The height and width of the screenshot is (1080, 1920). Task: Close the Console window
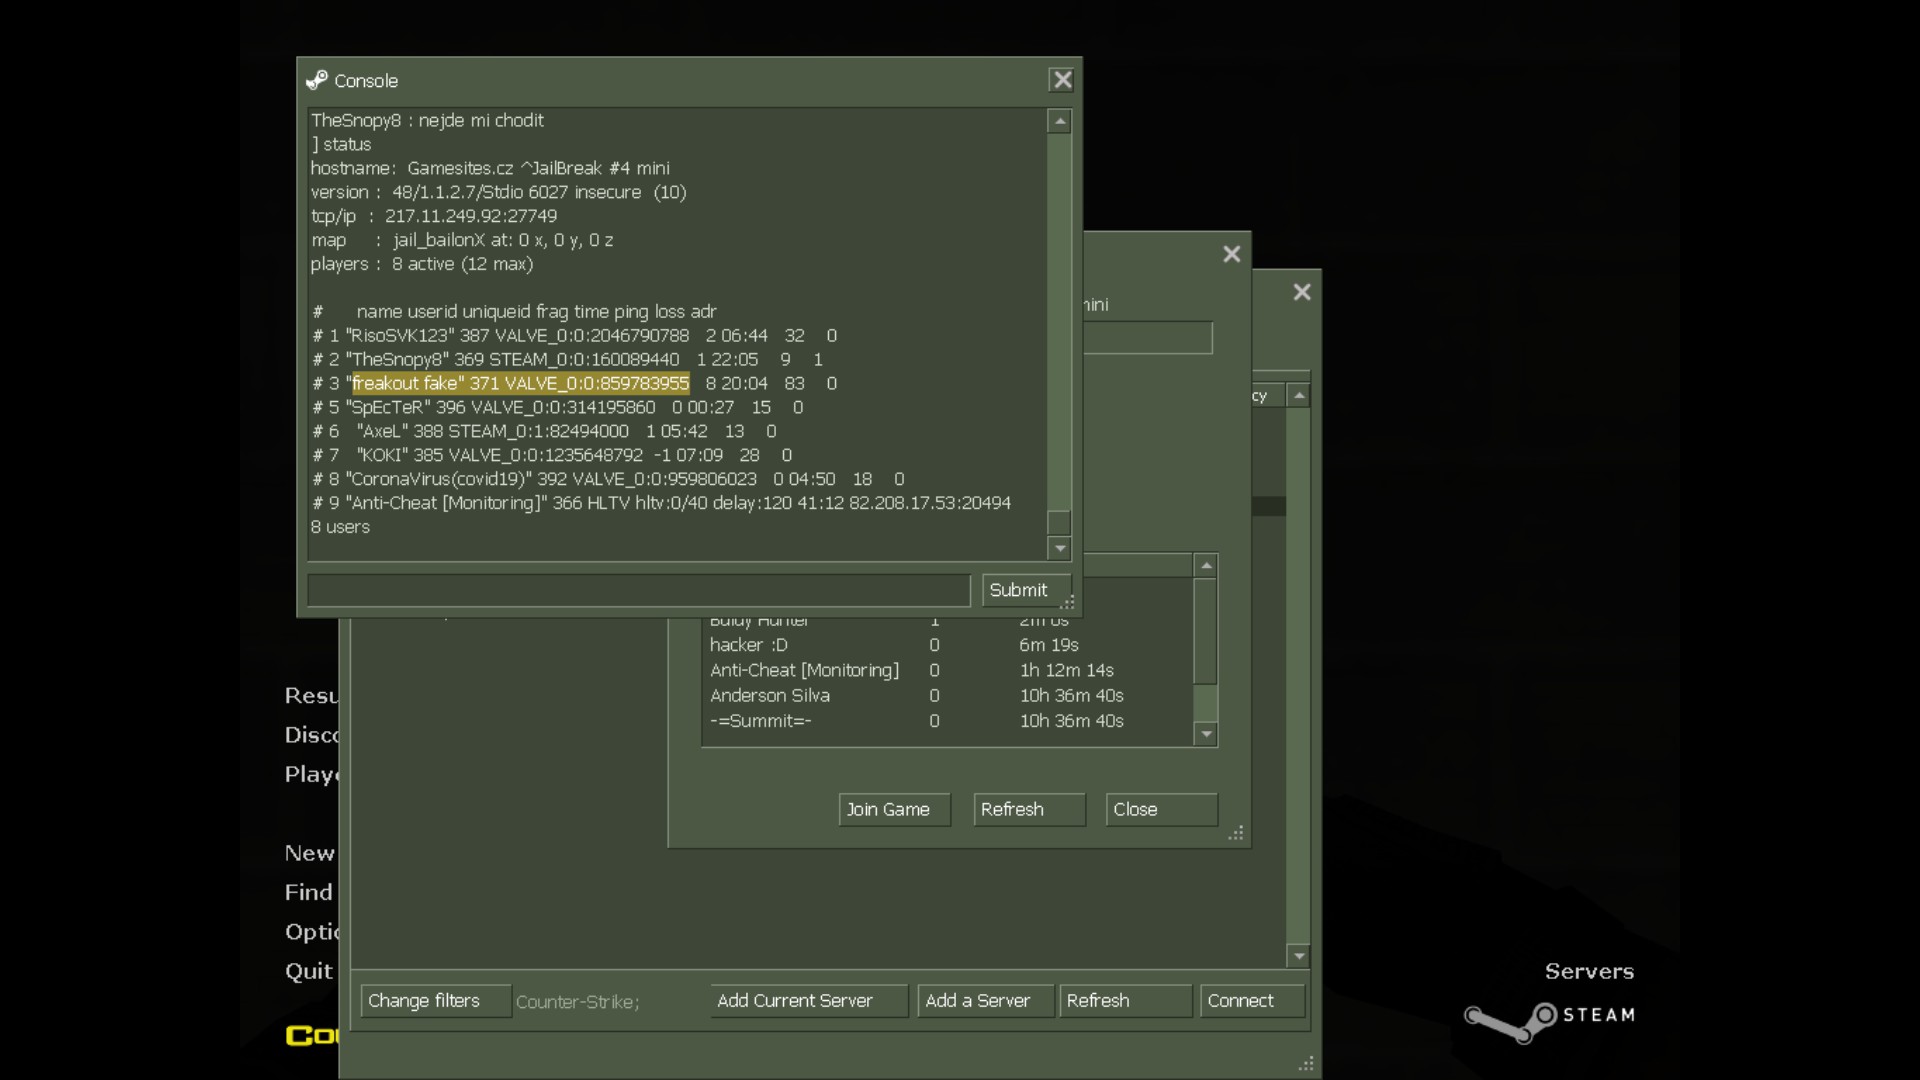[1062, 80]
